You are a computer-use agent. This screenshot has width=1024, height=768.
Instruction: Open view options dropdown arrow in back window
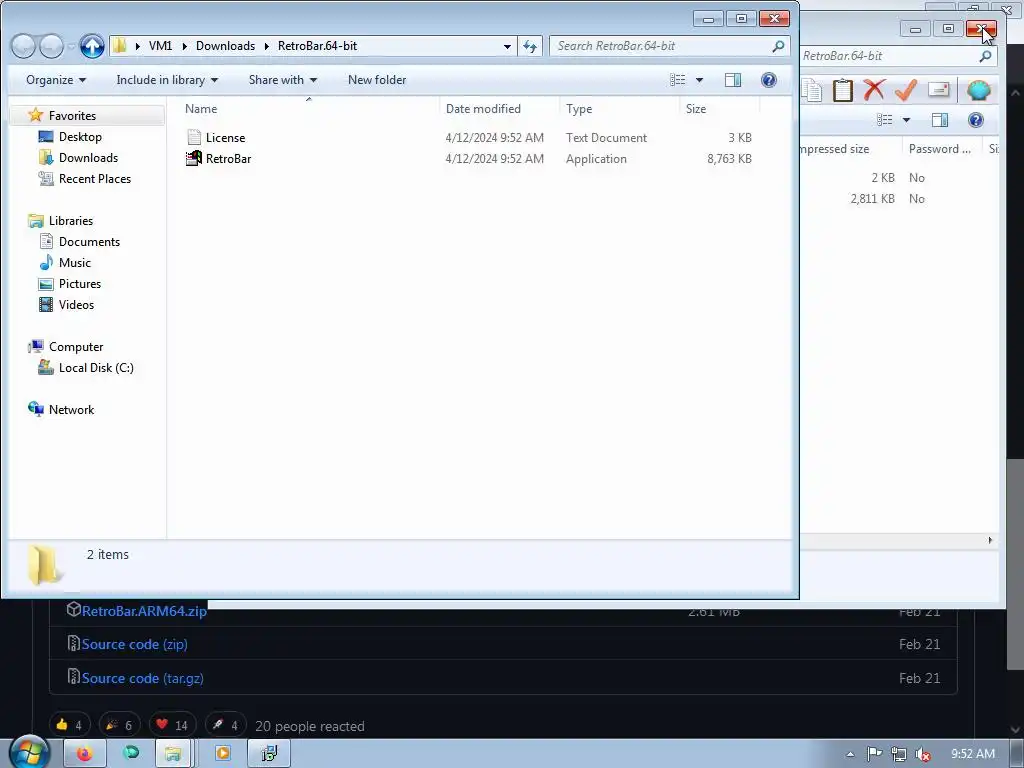906,120
